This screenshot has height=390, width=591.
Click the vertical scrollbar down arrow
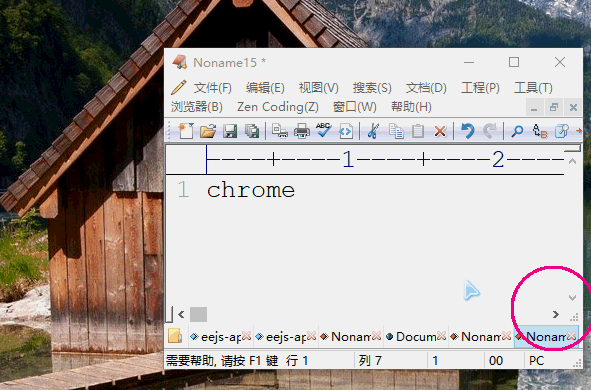coord(572,298)
